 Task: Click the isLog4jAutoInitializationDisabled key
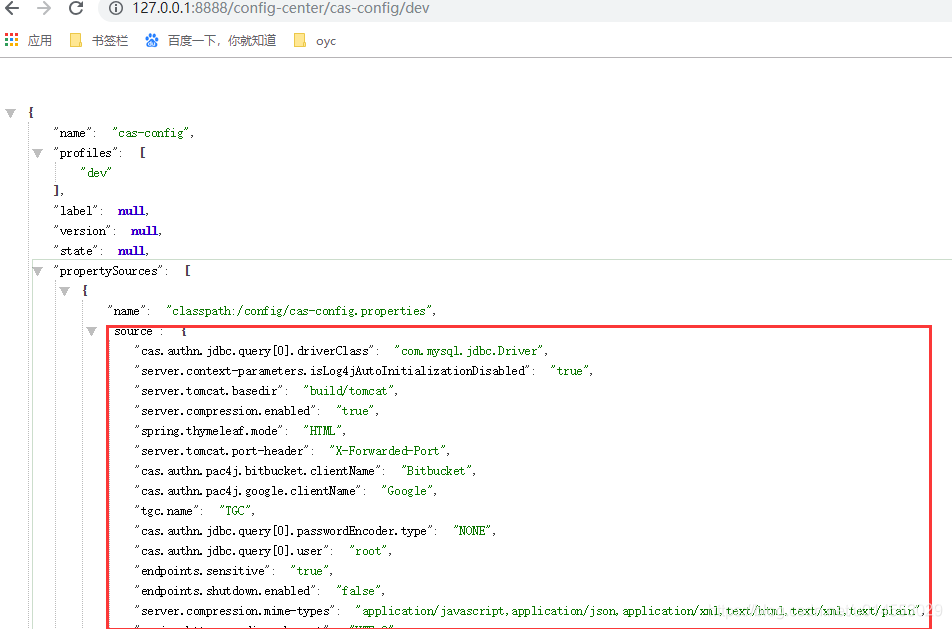pos(333,371)
